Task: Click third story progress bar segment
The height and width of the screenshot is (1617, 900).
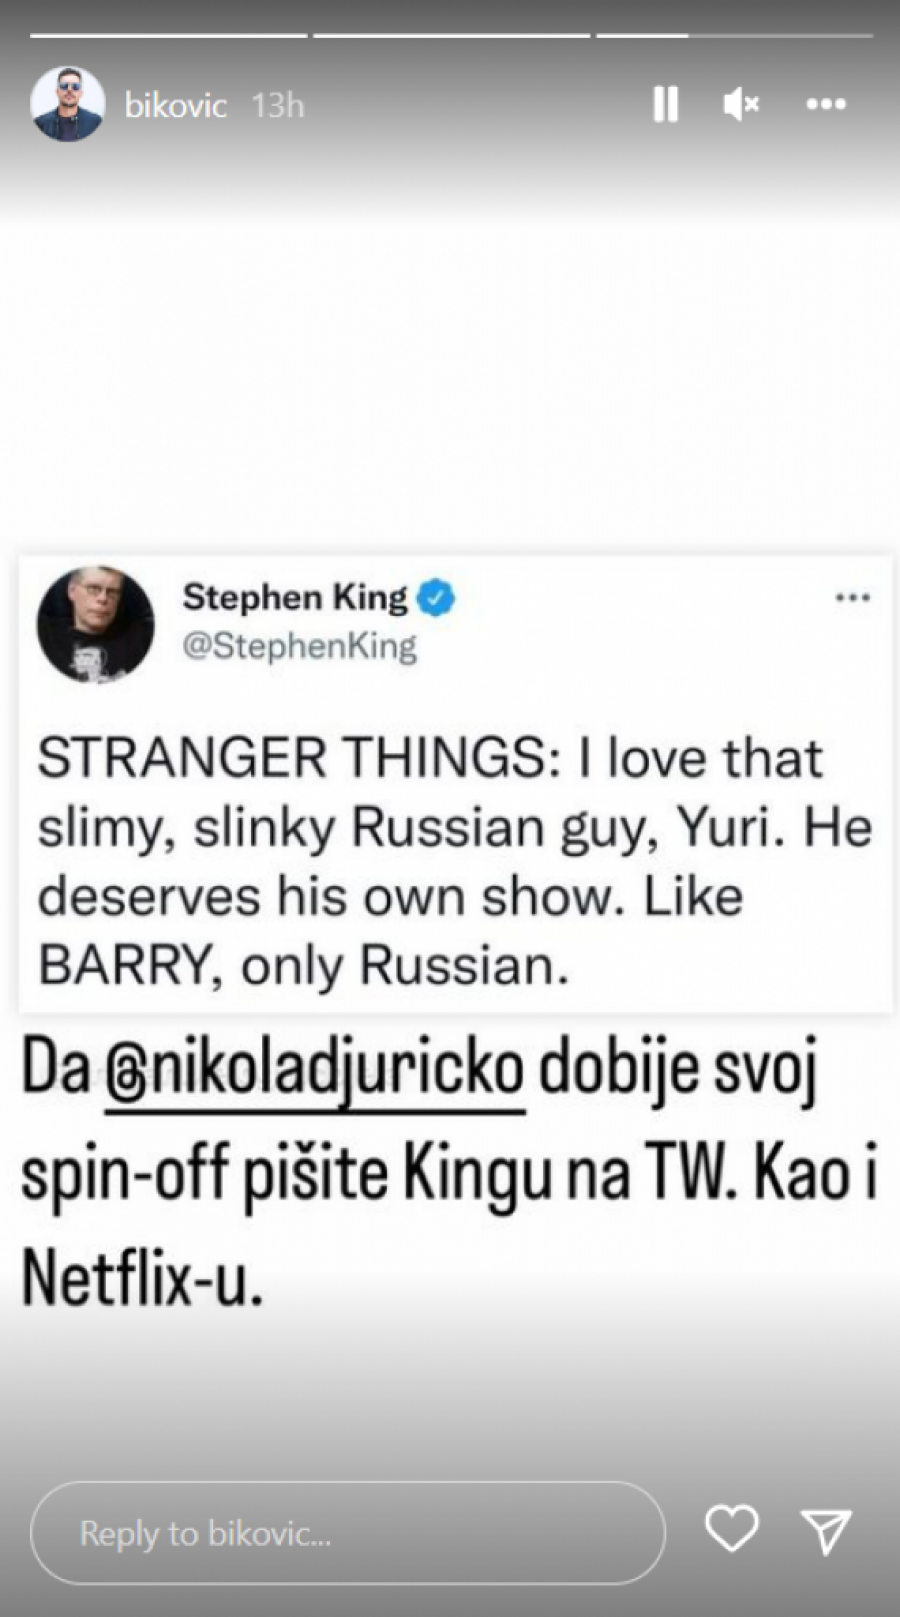Action: pos(735,36)
